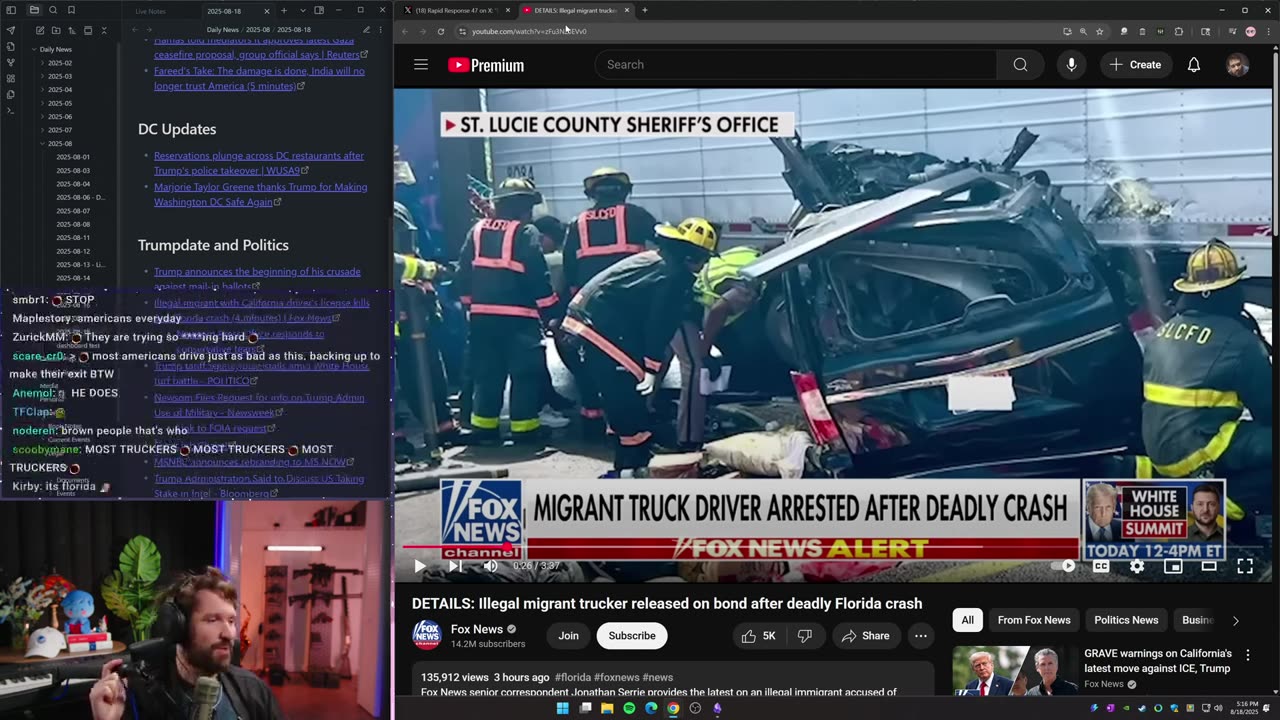1280x720 pixels.
Task: Open Reservations plunge across DC restaurants link
Action: [259, 163]
